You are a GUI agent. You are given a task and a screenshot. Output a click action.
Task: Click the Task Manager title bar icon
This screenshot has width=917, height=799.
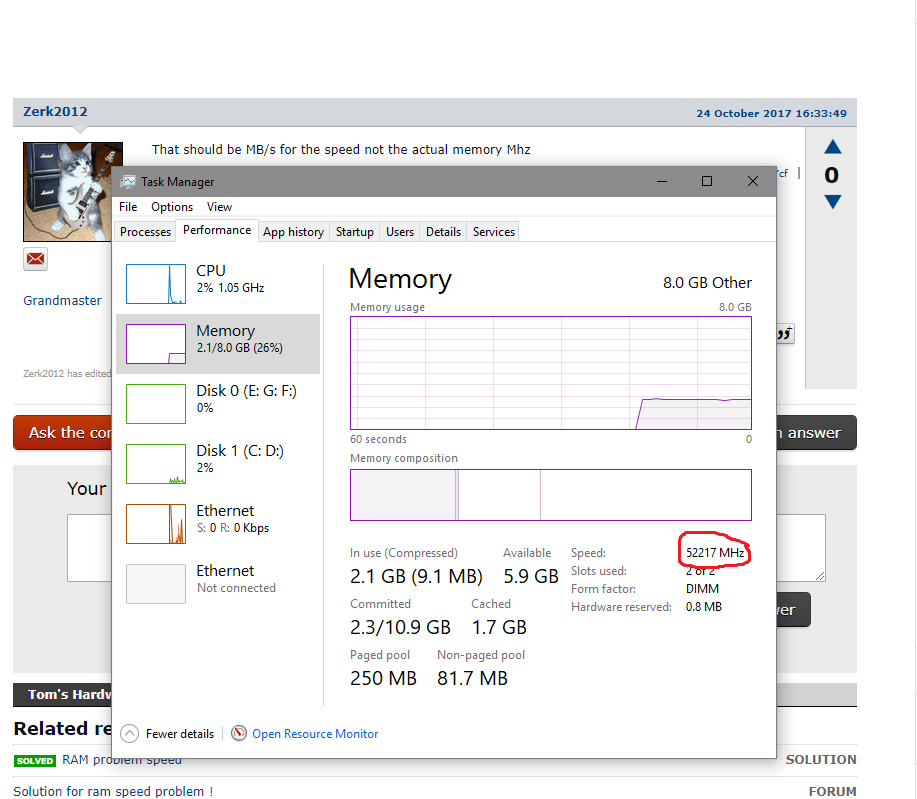128,181
